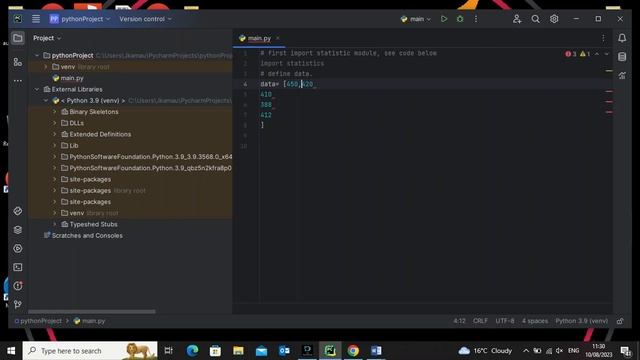This screenshot has width=640, height=360.
Task: Open Python Packages tool window
Action: point(18,230)
